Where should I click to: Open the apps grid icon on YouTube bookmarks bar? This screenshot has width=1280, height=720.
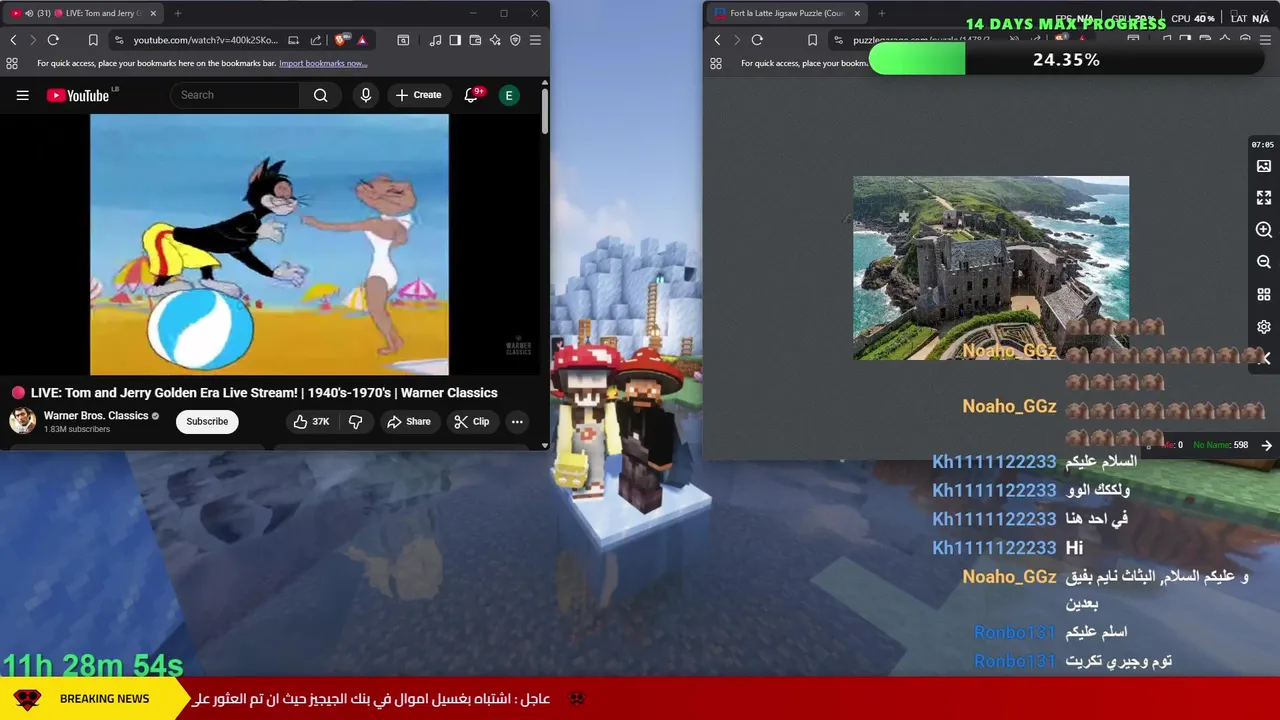click(x=12, y=63)
